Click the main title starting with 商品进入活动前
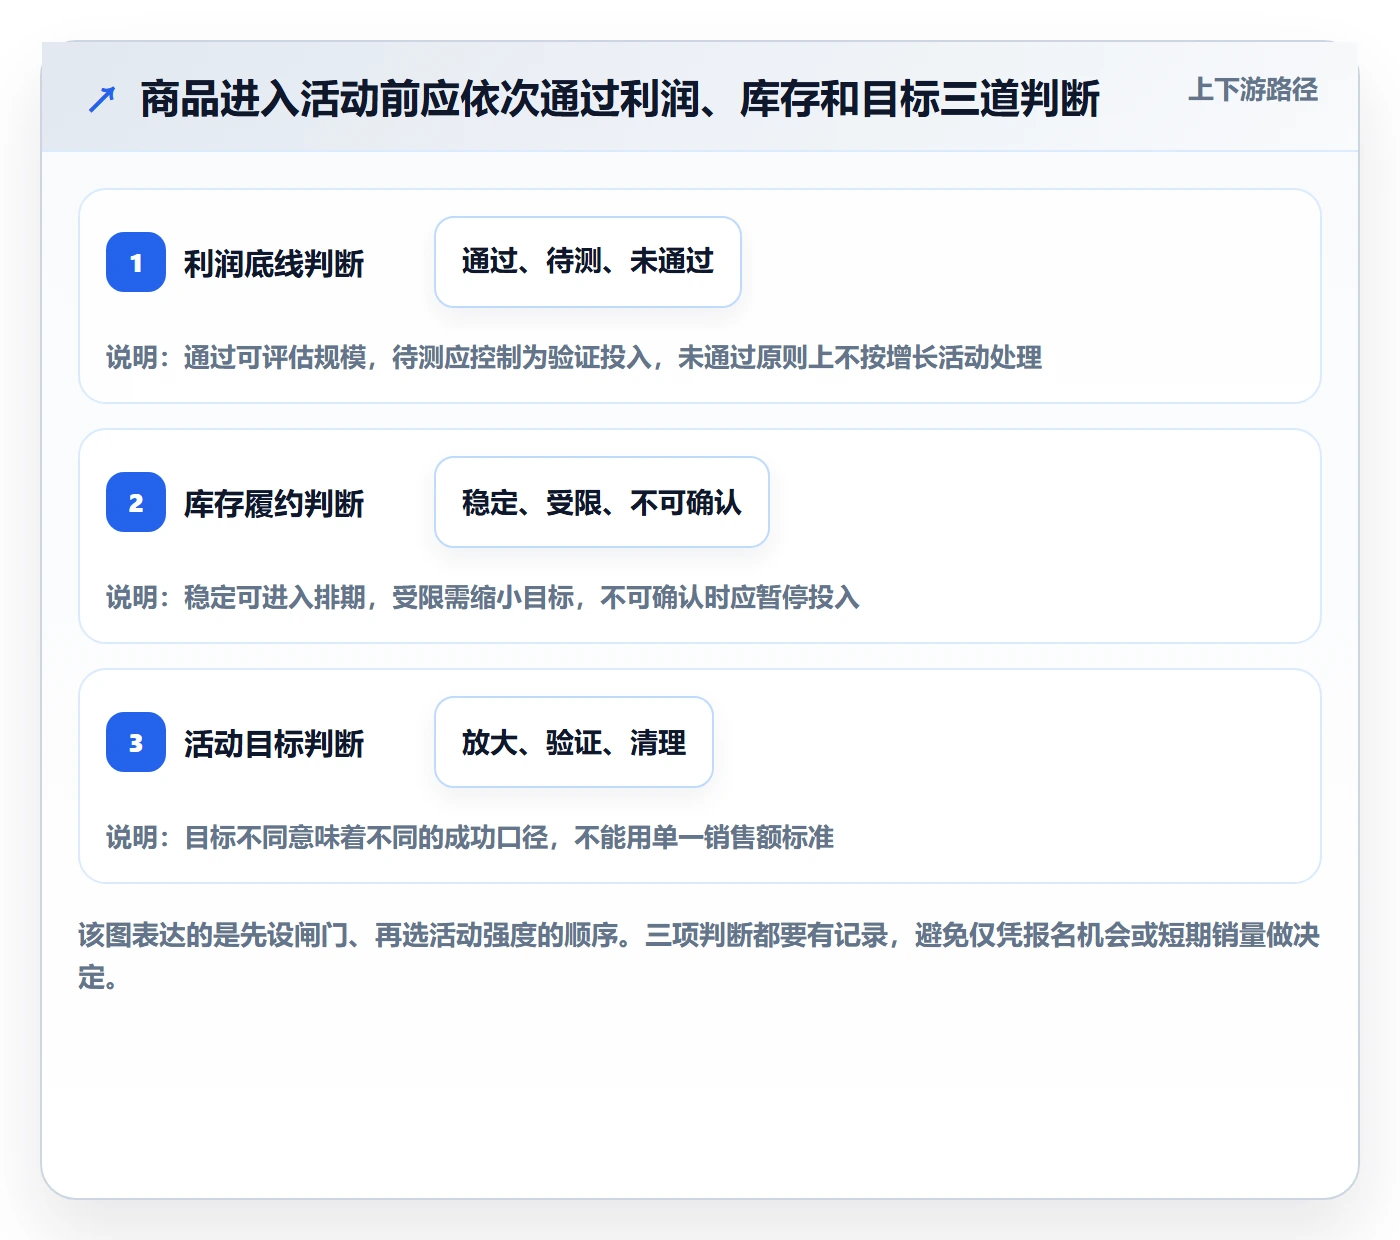This screenshot has height=1240, width=1400. pos(620,99)
